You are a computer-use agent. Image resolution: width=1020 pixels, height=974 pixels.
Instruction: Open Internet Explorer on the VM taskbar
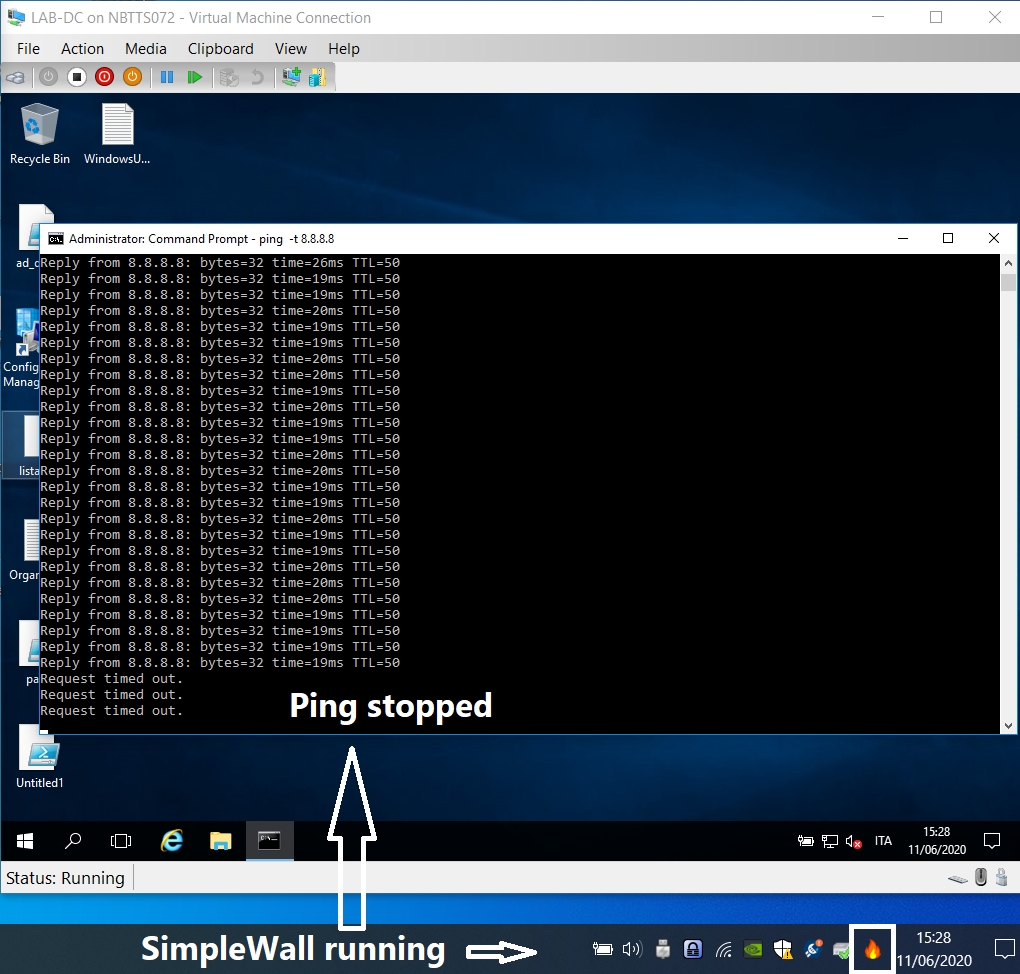pyautogui.click(x=171, y=840)
